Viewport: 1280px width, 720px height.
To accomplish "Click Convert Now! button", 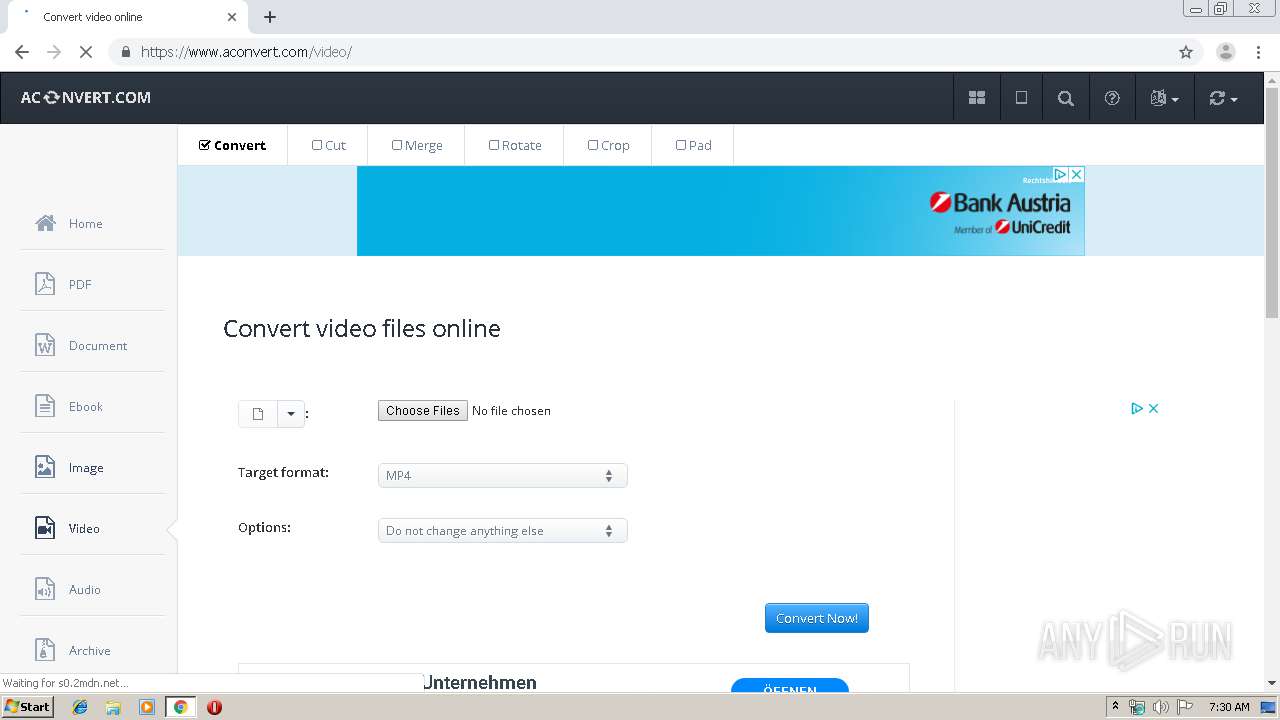I will (817, 618).
